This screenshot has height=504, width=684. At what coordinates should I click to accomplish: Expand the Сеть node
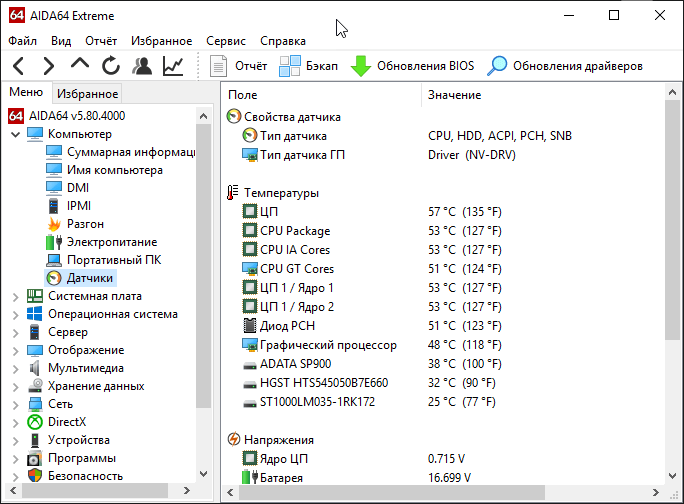[16, 405]
